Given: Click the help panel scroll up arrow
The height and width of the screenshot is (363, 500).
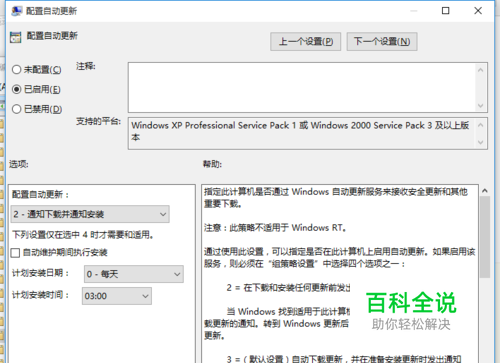Looking at the screenshot, I should pyautogui.click(x=485, y=191).
